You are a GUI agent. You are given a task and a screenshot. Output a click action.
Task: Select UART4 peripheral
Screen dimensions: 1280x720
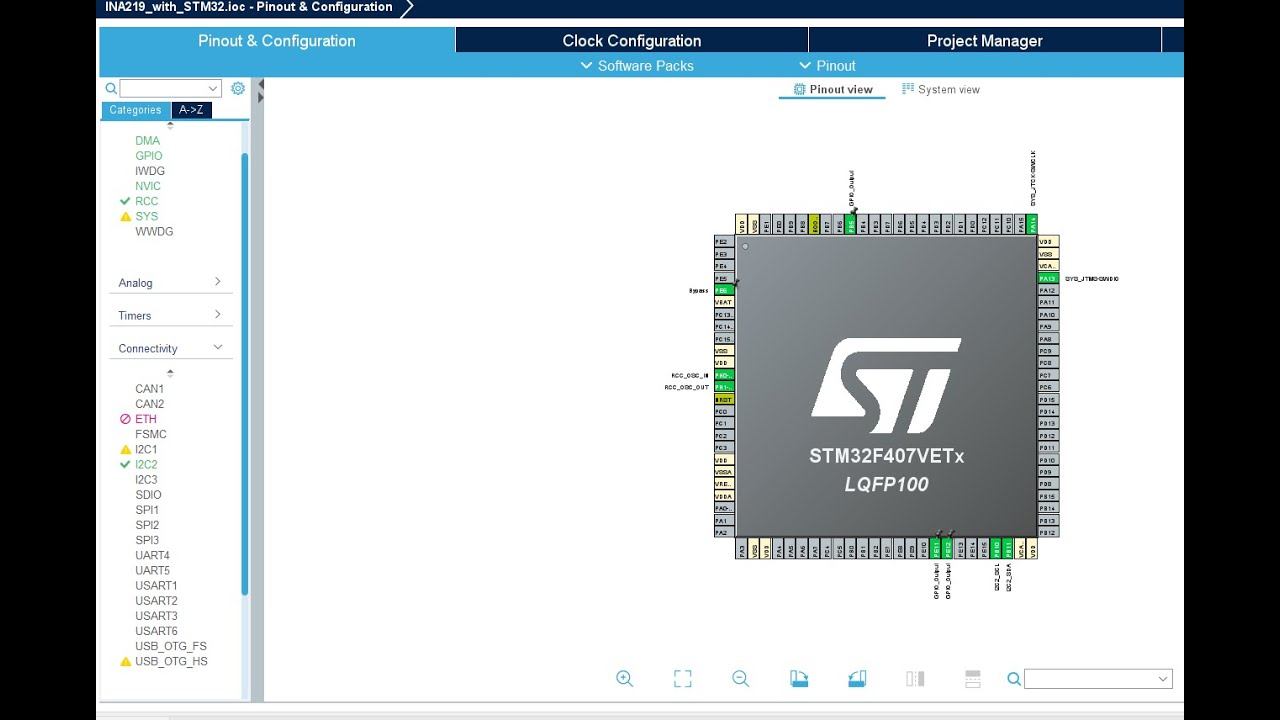click(x=152, y=556)
